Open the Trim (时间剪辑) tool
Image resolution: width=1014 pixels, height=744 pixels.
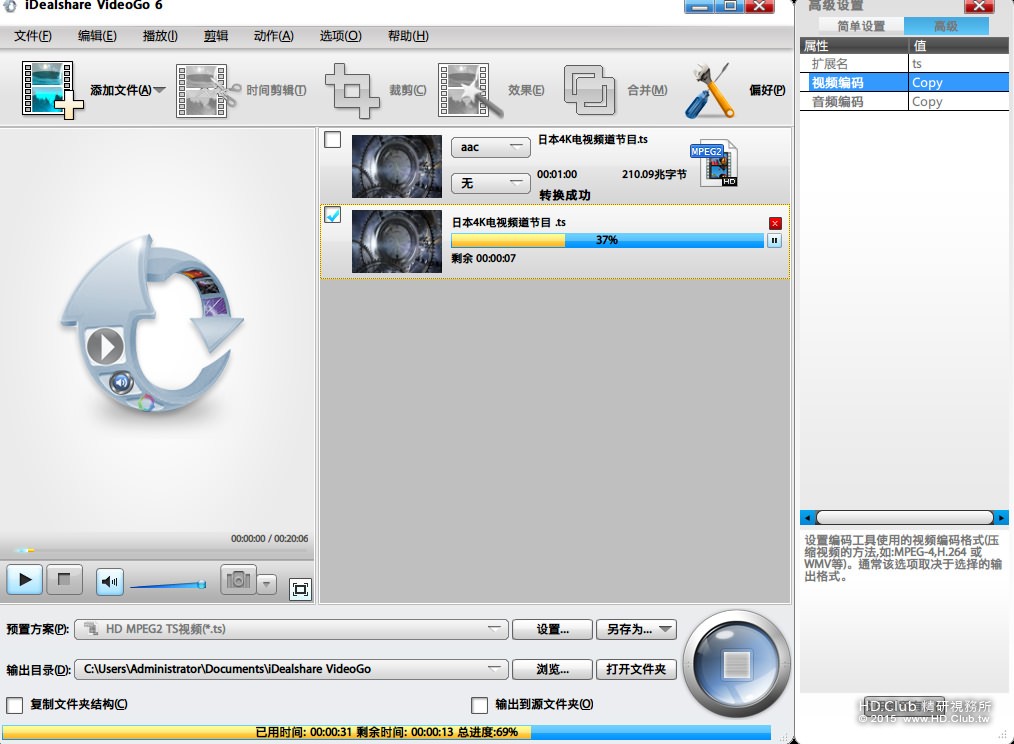pyautogui.click(x=208, y=91)
